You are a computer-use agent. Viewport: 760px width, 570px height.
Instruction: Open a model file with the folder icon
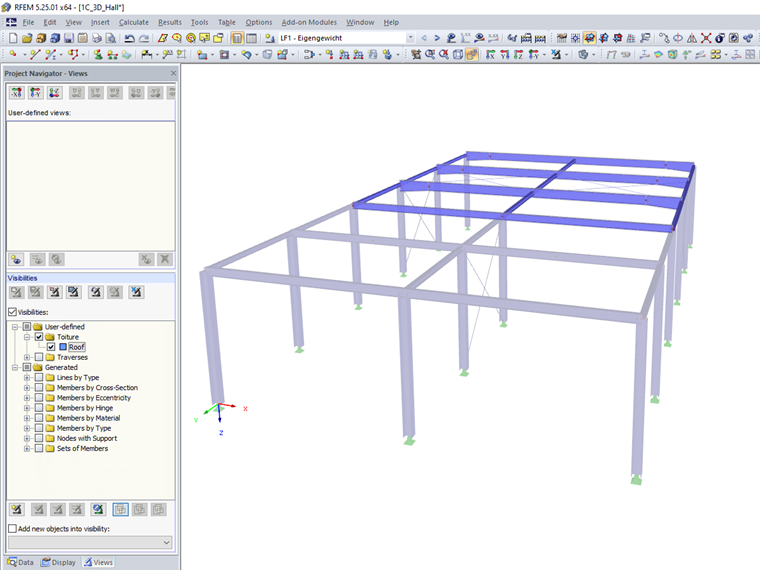tap(27, 38)
